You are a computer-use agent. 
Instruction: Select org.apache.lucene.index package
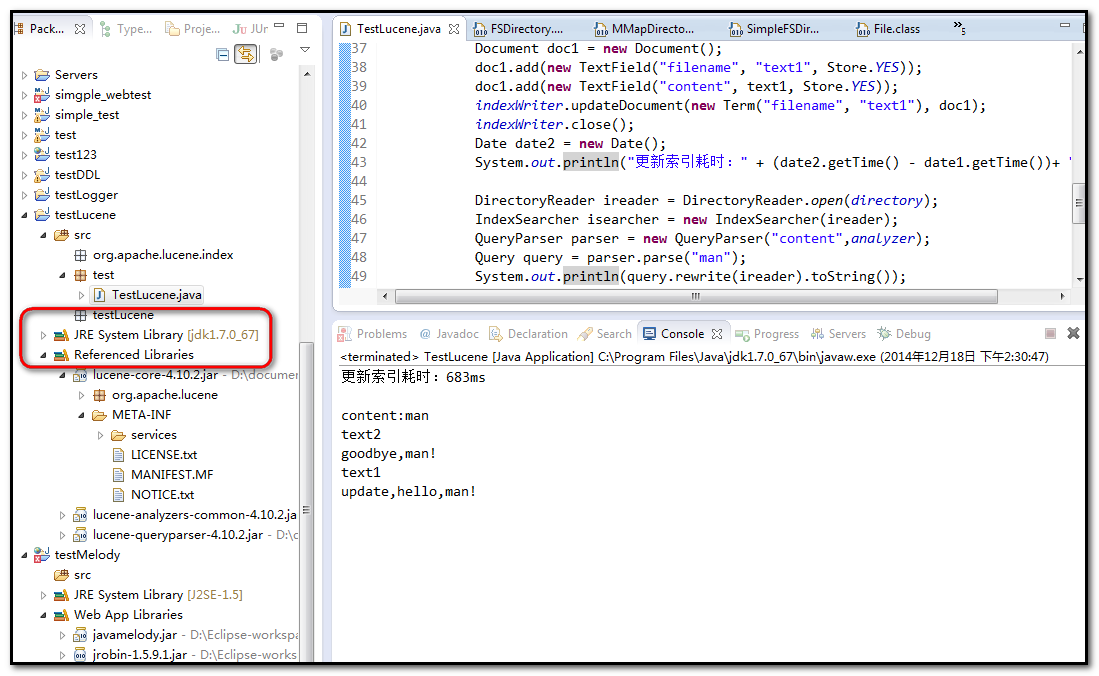[153, 255]
